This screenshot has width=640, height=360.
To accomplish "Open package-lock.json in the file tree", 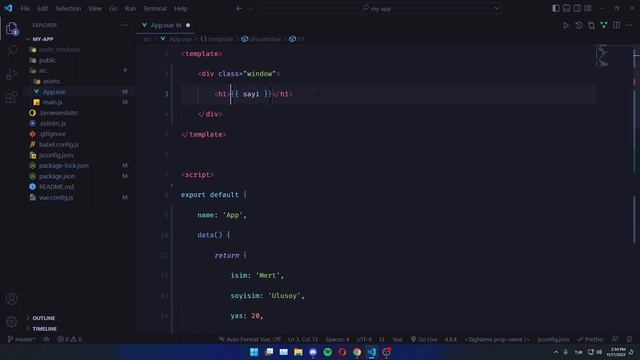I will (64, 166).
